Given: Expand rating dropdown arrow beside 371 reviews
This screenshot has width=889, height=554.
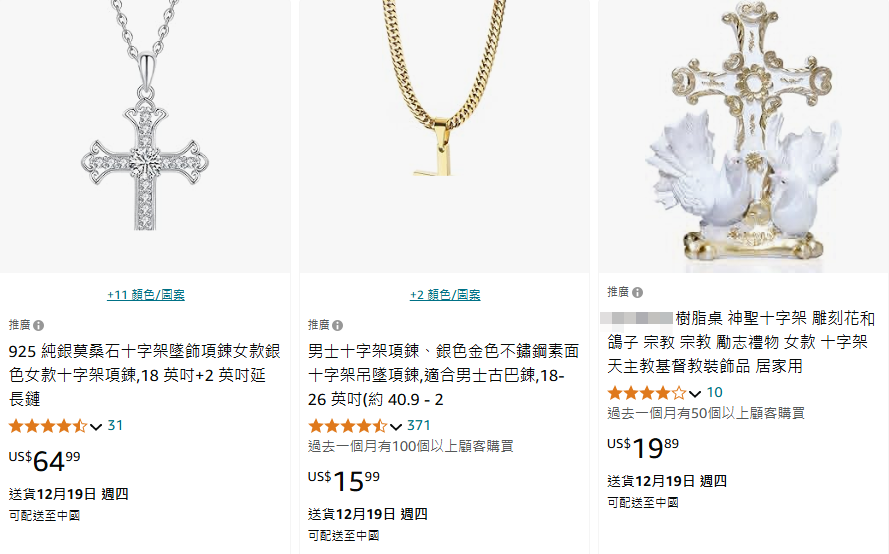Looking at the screenshot, I should tap(396, 427).
